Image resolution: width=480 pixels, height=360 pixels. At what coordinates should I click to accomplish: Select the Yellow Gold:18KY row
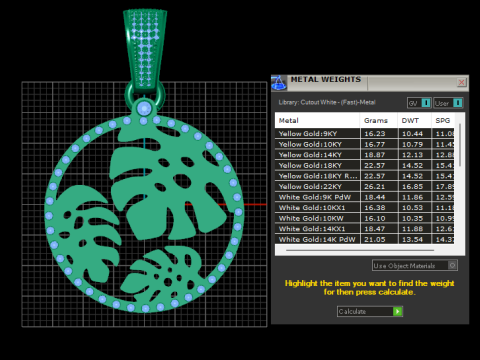click(364, 165)
